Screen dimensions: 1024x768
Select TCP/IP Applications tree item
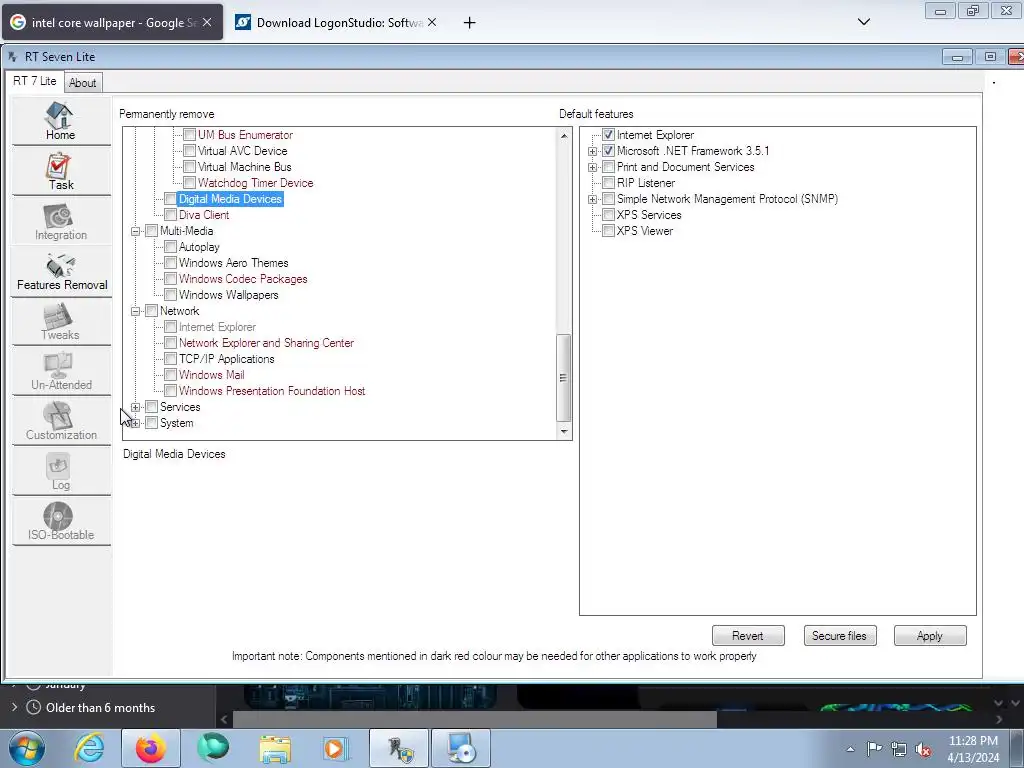coord(227,359)
